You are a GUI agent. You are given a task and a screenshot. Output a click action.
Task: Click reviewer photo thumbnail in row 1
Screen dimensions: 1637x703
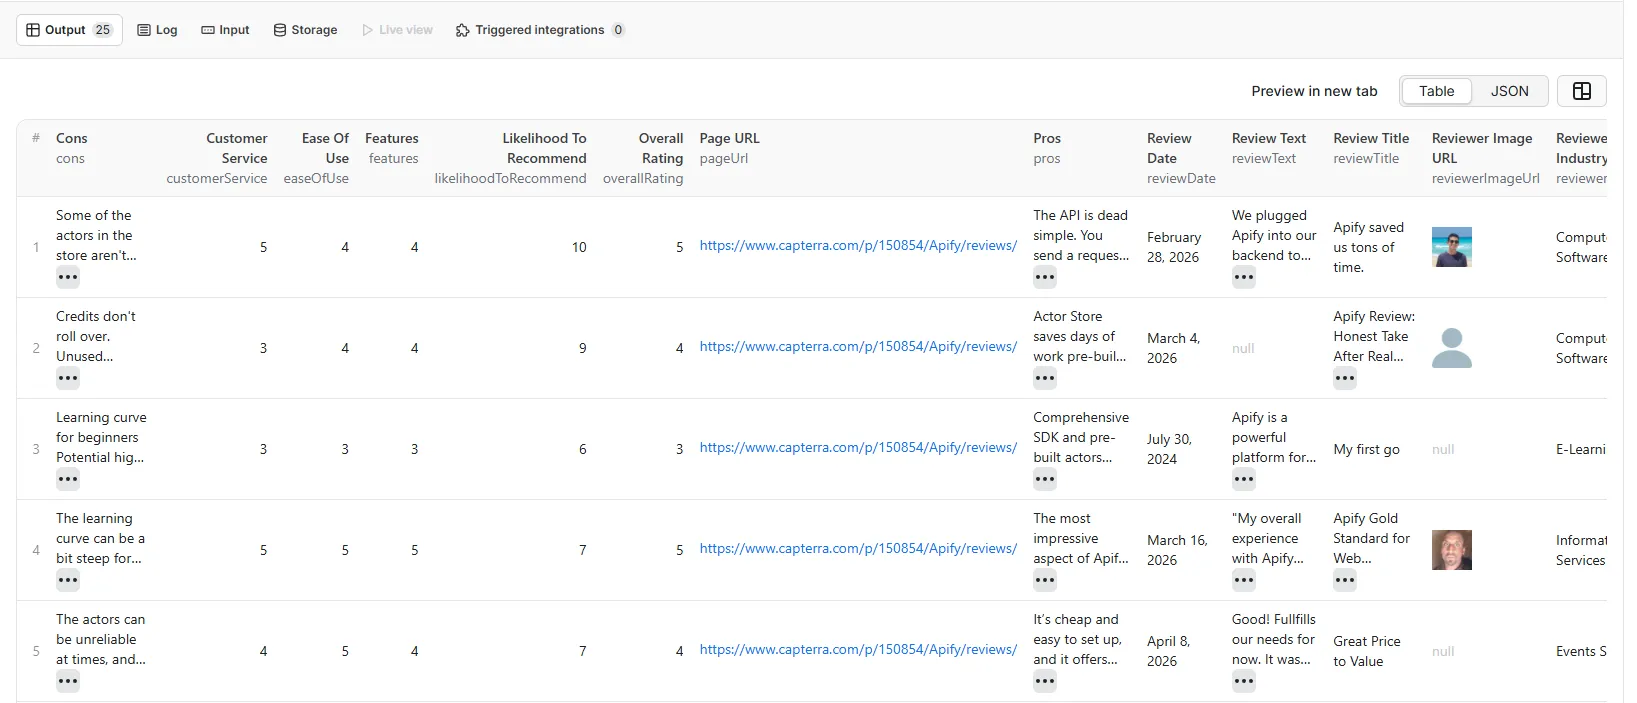click(x=1451, y=247)
